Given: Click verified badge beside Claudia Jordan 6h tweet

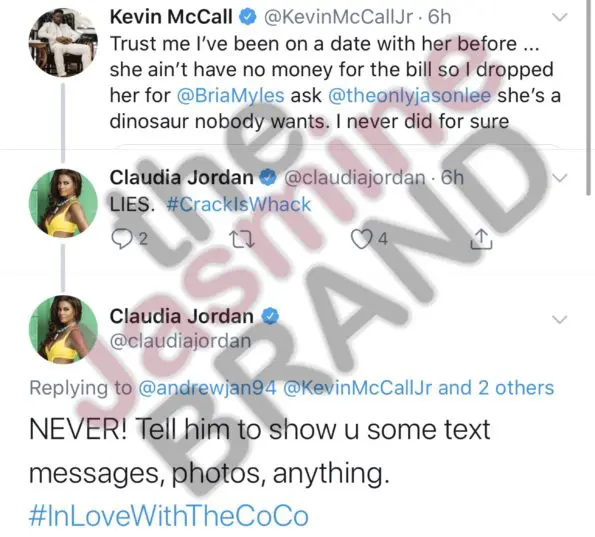Looking at the screenshot, I should coord(268,178).
